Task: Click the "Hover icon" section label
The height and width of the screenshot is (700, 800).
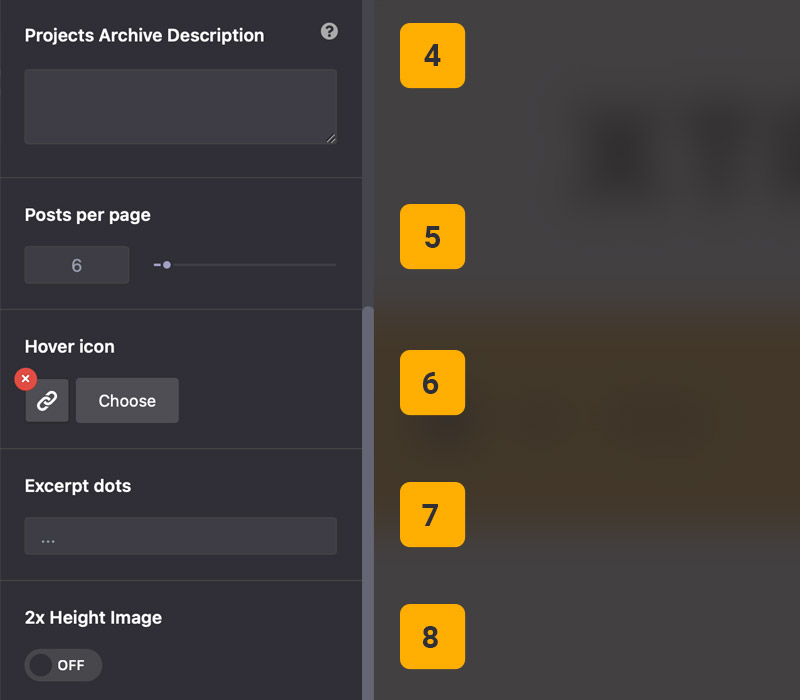Action: 69,347
